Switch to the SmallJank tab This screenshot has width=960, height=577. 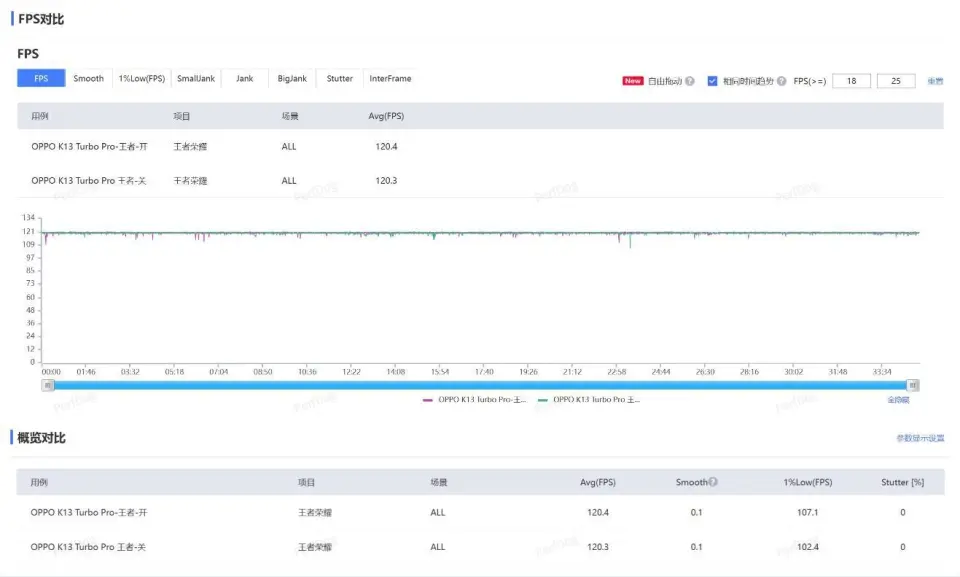pyautogui.click(x=196, y=79)
